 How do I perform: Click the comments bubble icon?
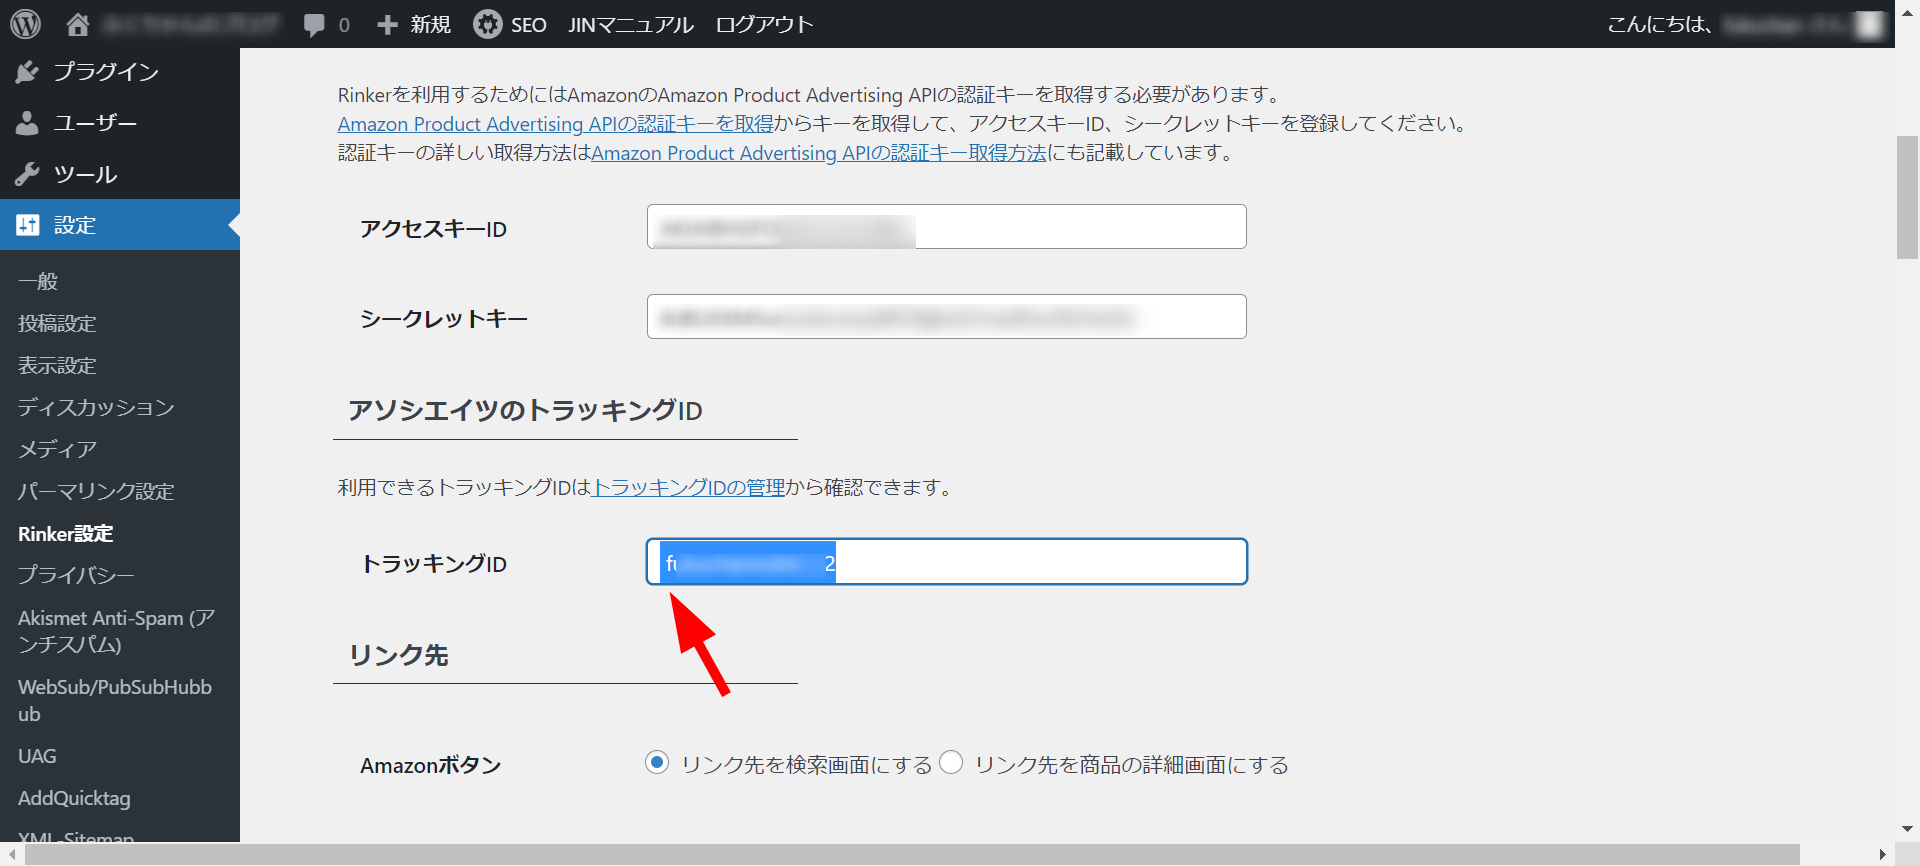(314, 25)
